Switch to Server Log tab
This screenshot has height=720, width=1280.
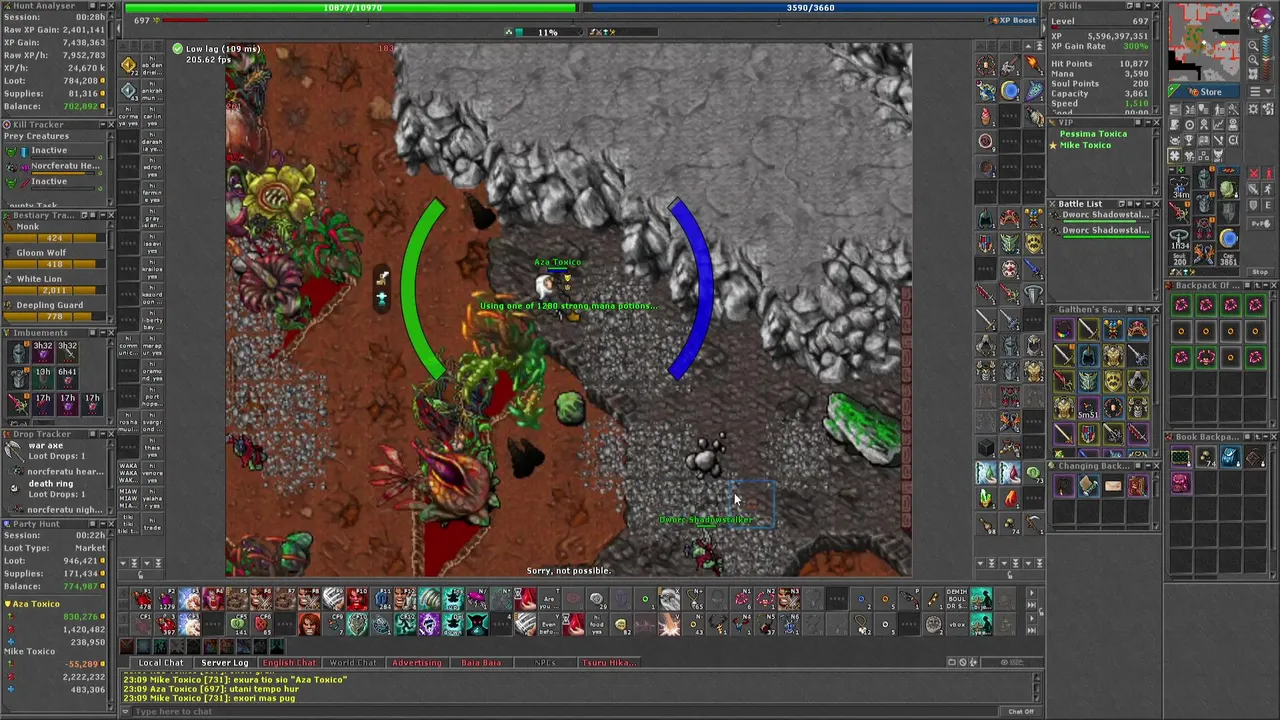pyautogui.click(x=225, y=662)
